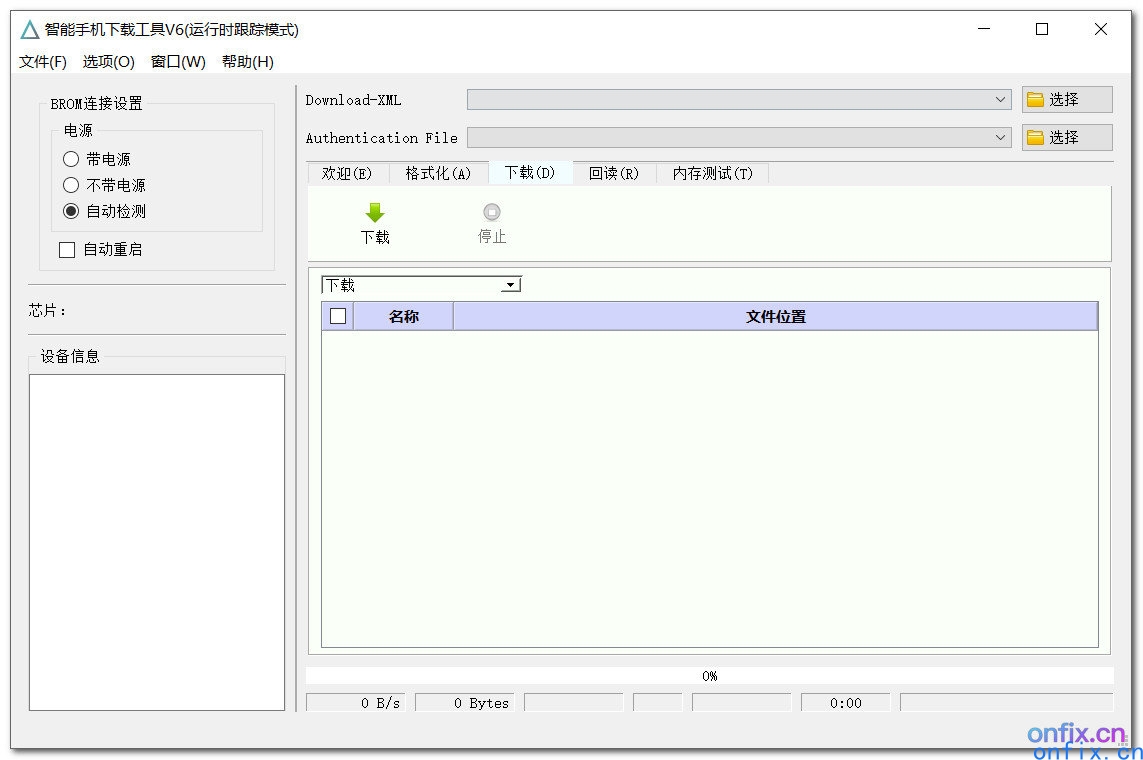This screenshot has width=1143, height=760.
Task: Select the 不带电源 radio button
Action: (70, 185)
